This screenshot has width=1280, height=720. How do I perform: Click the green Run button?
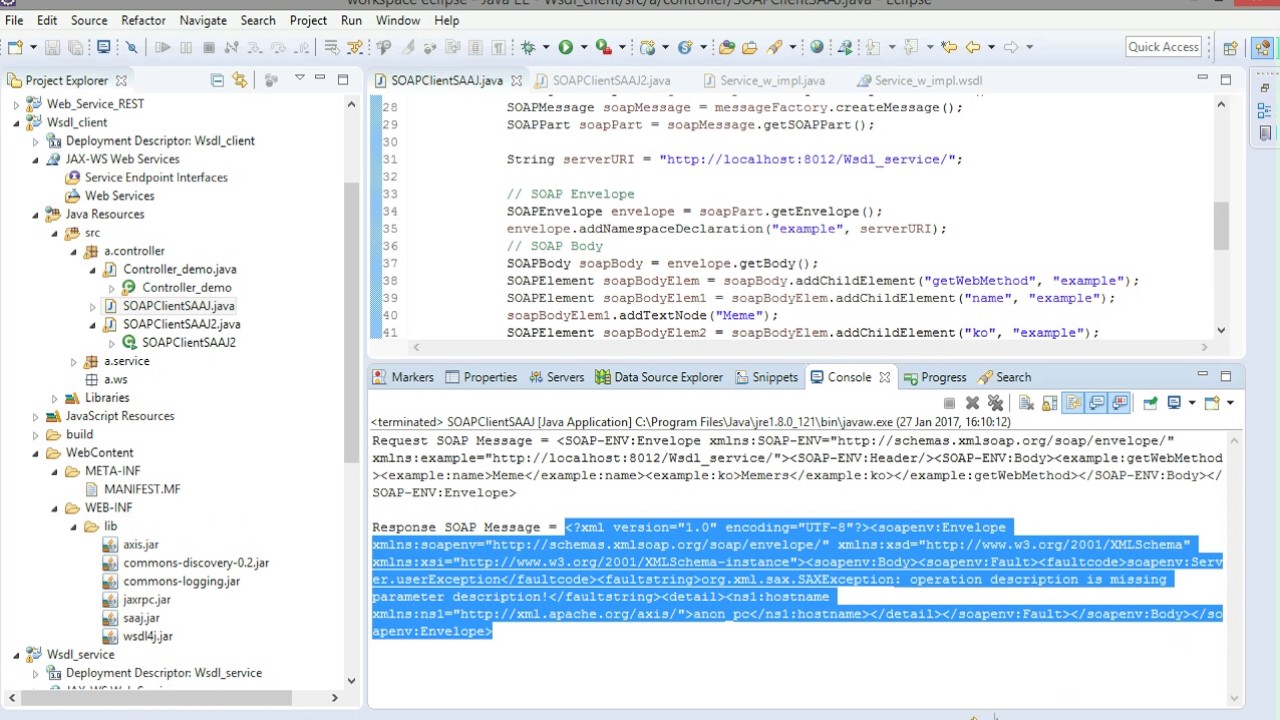[x=566, y=47]
